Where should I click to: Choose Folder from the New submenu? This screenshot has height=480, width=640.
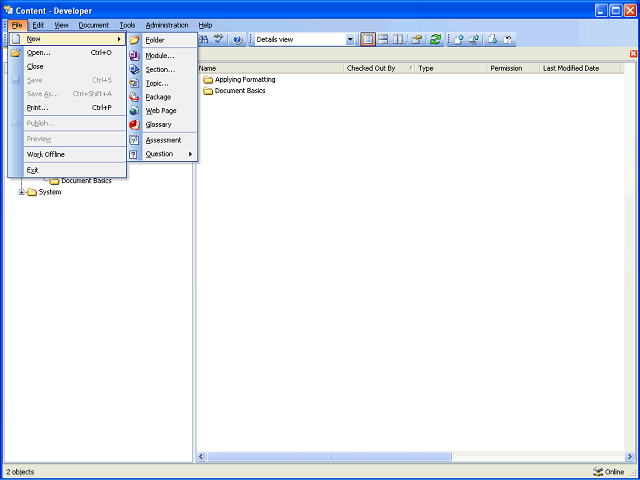coord(162,40)
